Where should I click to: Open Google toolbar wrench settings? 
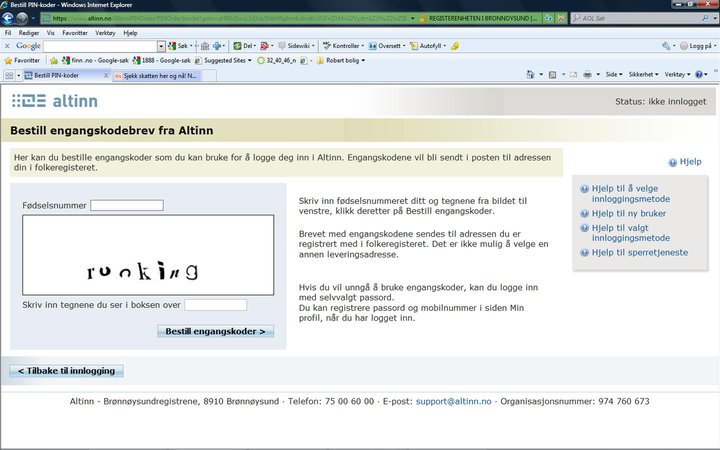click(x=666, y=46)
